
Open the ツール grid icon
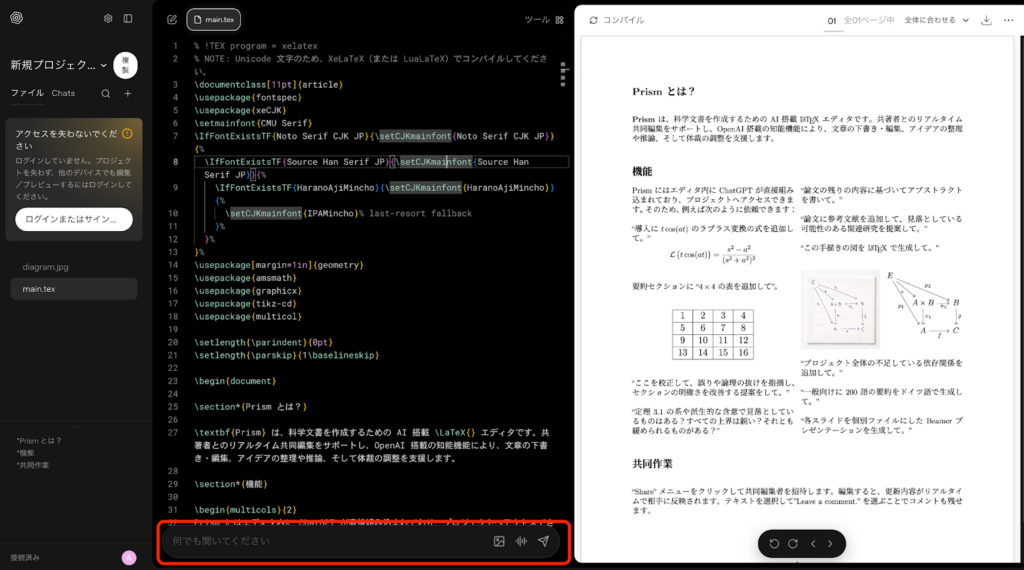coord(560,20)
